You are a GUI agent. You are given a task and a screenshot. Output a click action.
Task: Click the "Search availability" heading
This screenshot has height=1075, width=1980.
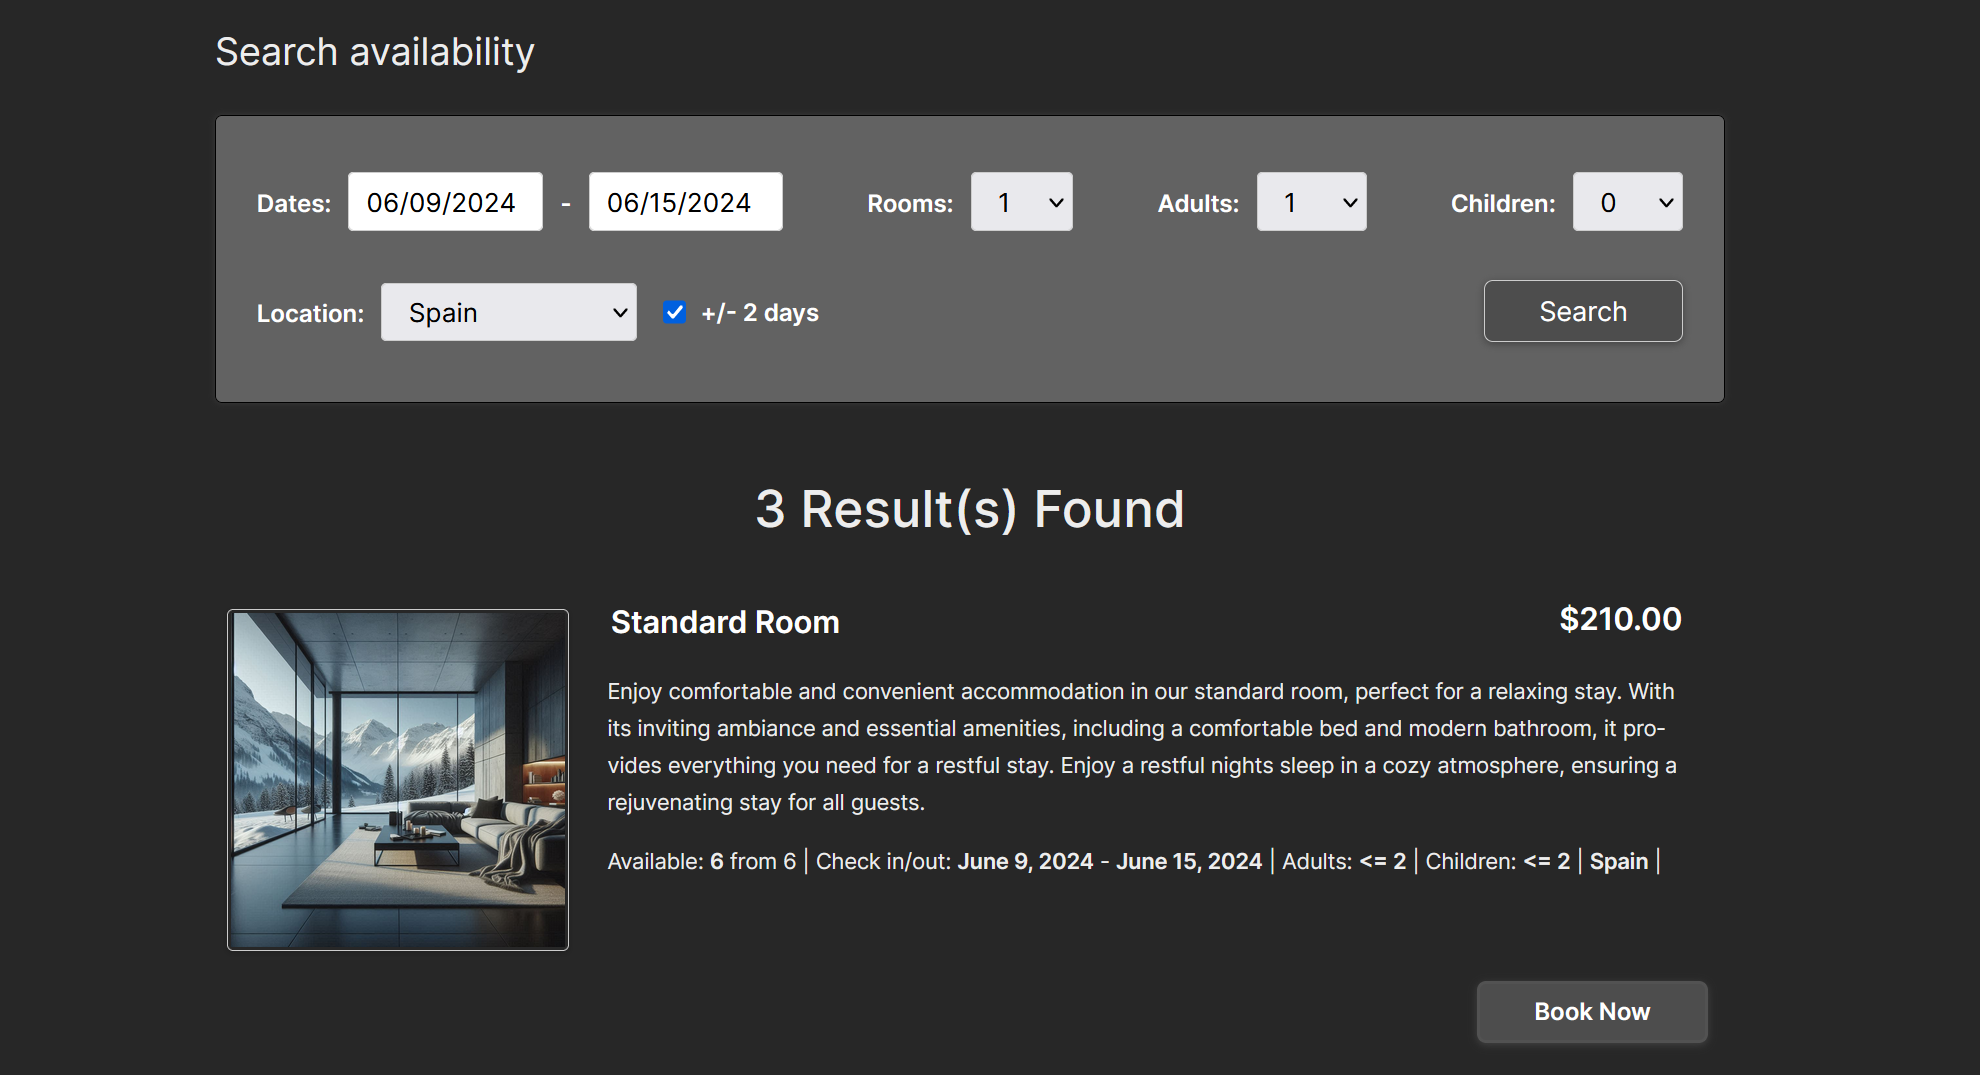[x=375, y=52]
